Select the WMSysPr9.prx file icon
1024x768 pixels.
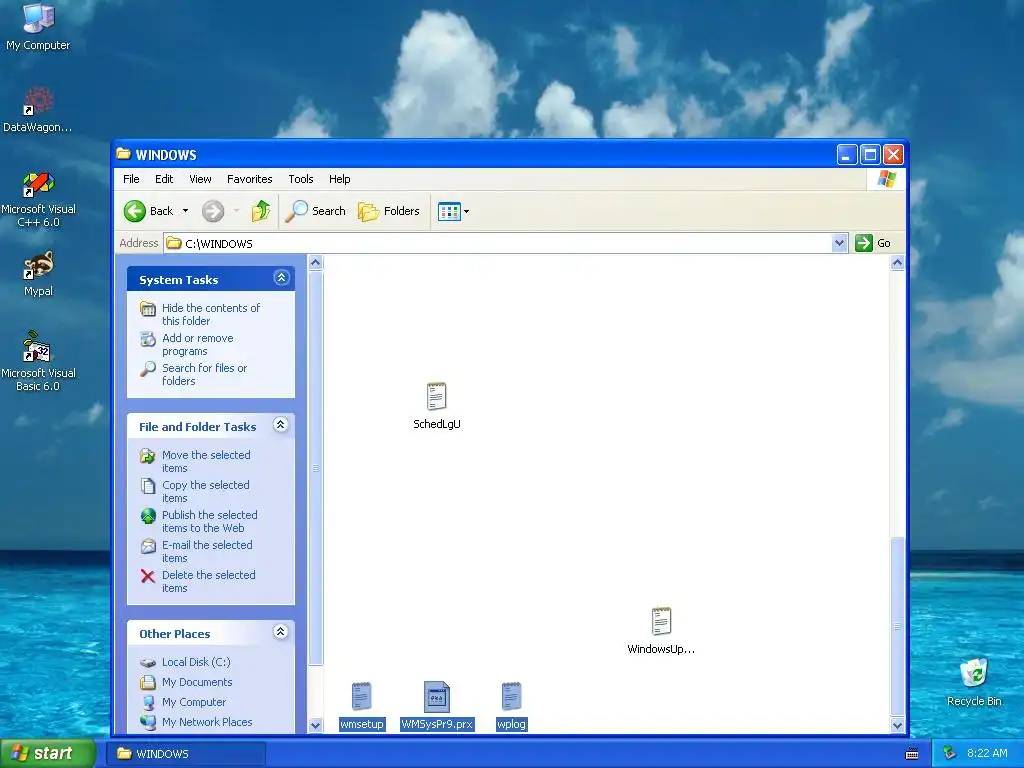point(437,696)
